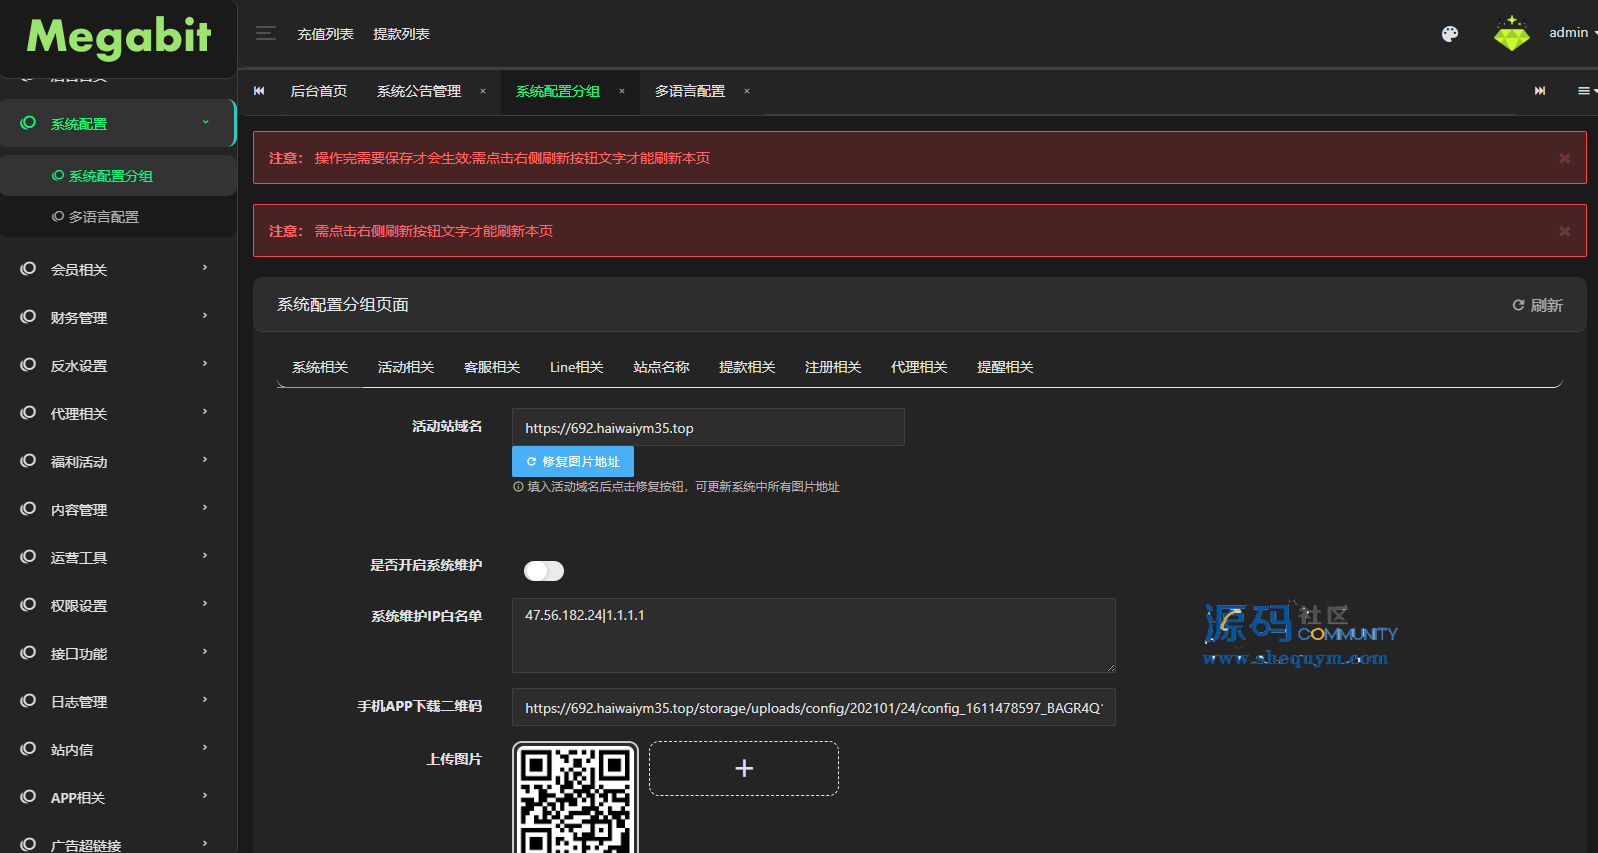Image resolution: width=1598 pixels, height=853 pixels.
Task: Close the 多语言配置 tab
Action: tap(747, 91)
